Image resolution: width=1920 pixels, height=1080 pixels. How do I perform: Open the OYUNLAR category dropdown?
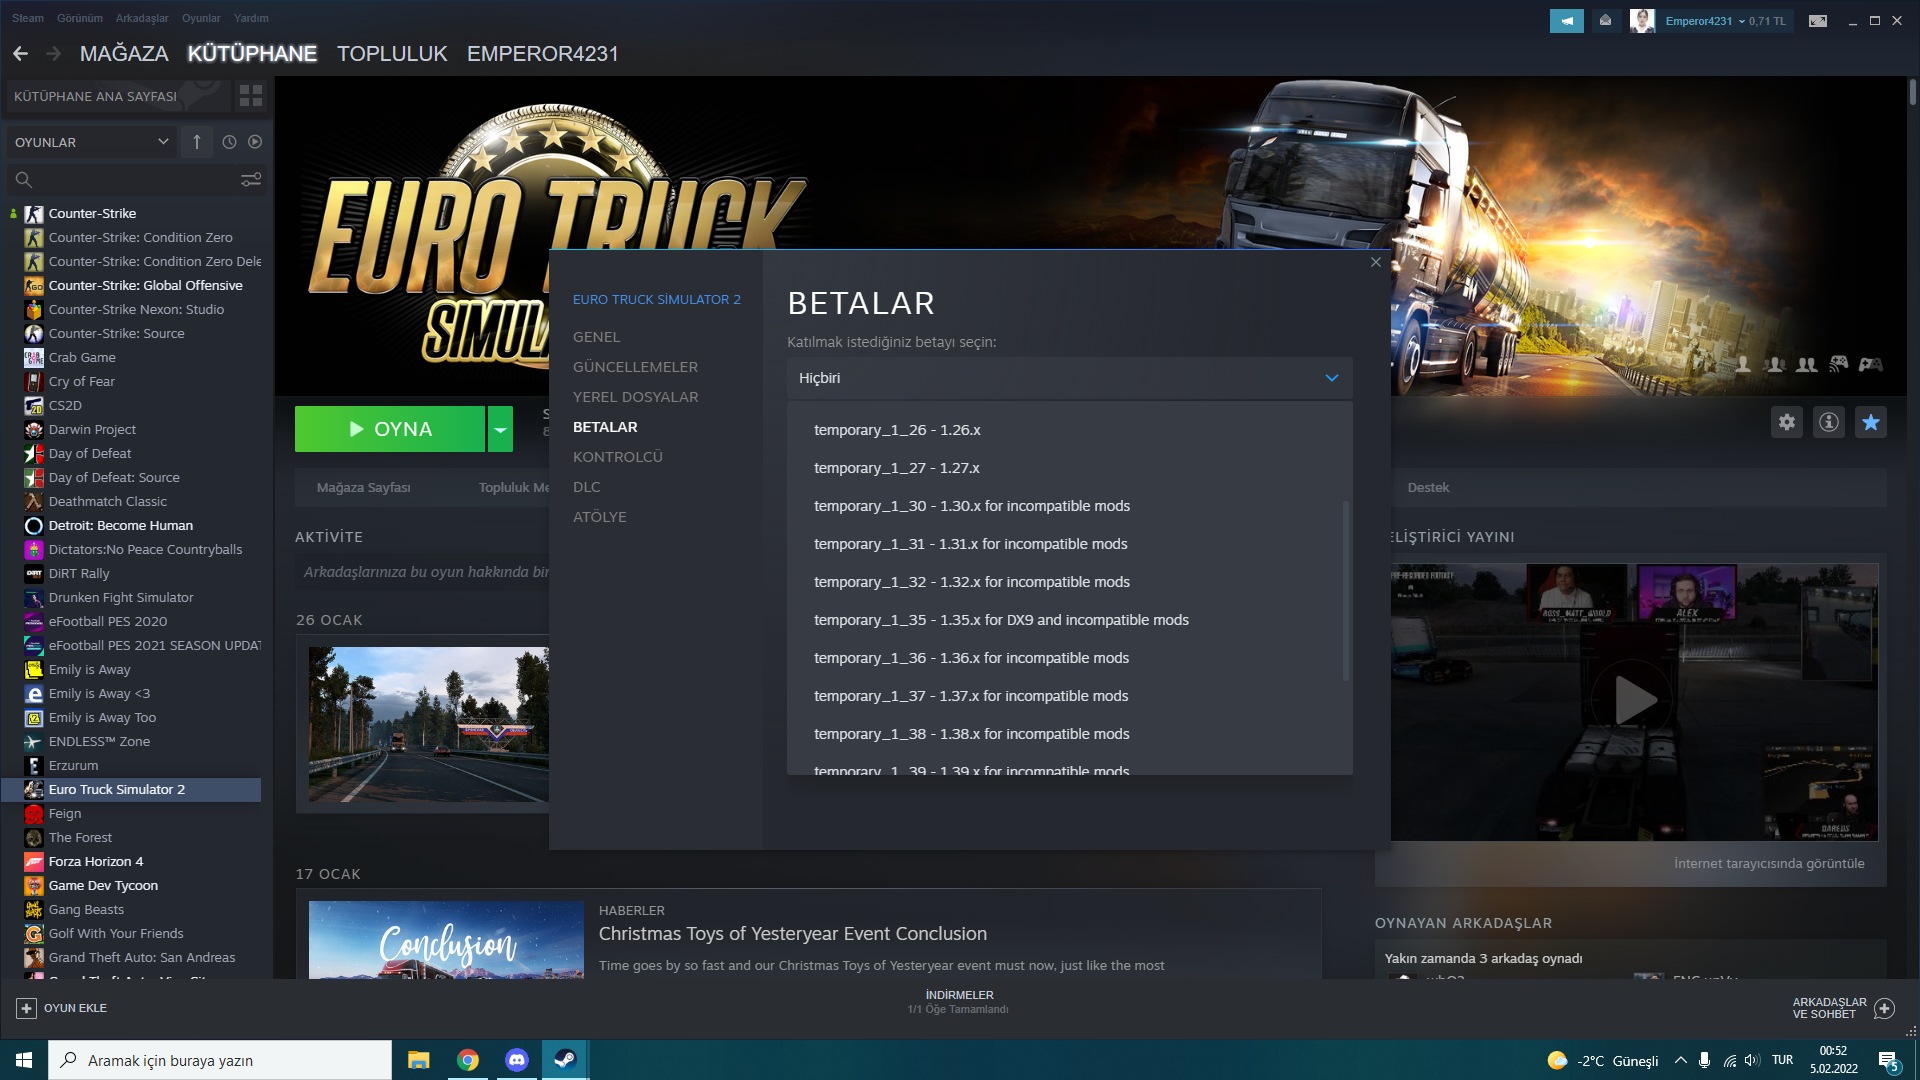click(x=91, y=142)
